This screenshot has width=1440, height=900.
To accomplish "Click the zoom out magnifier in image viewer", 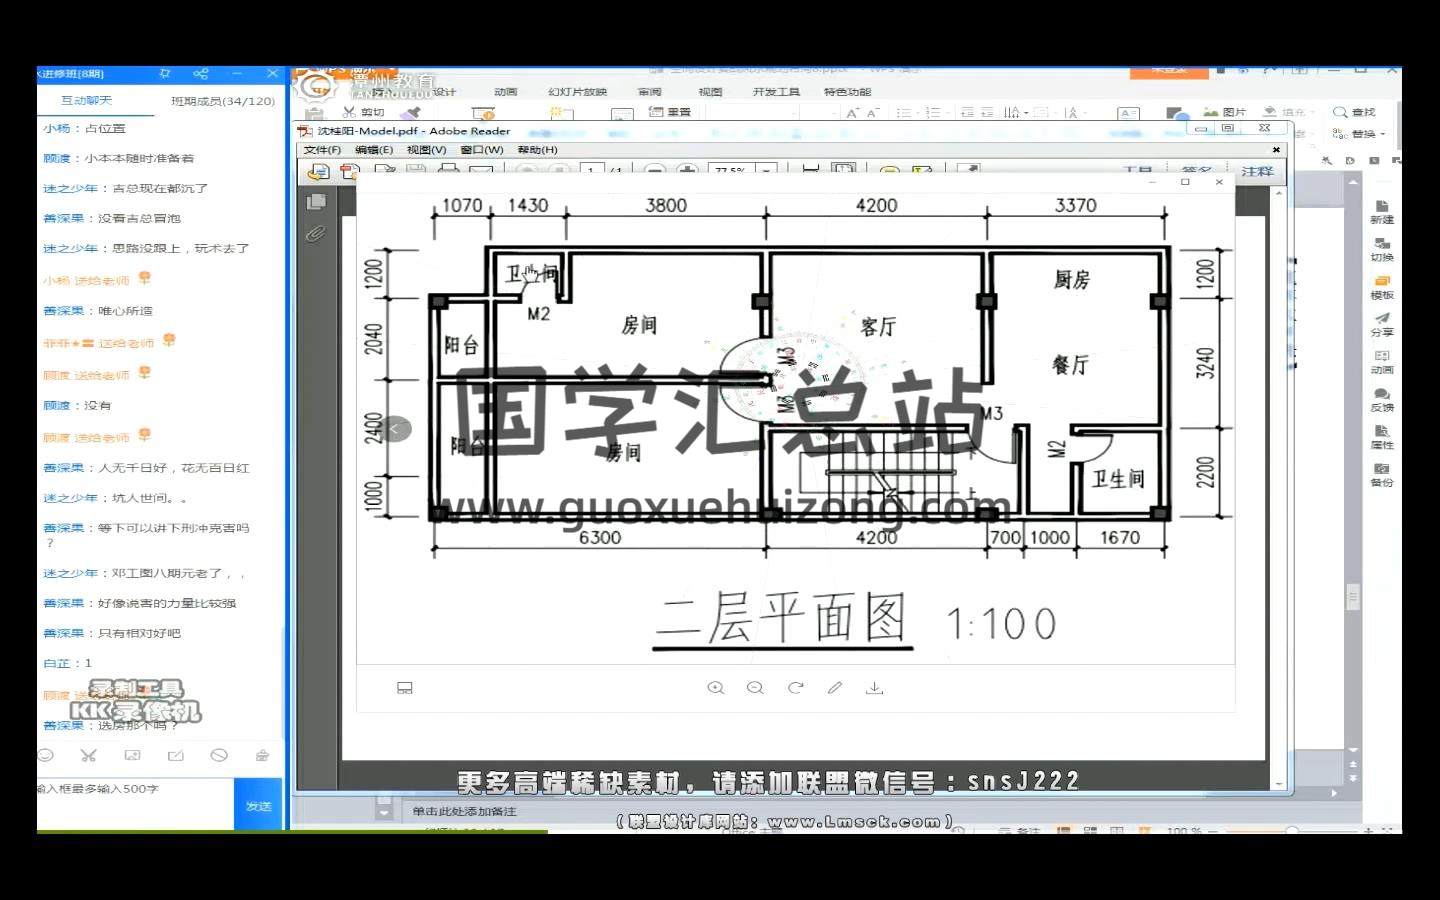I will pyautogui.click(x=755, y=688).
